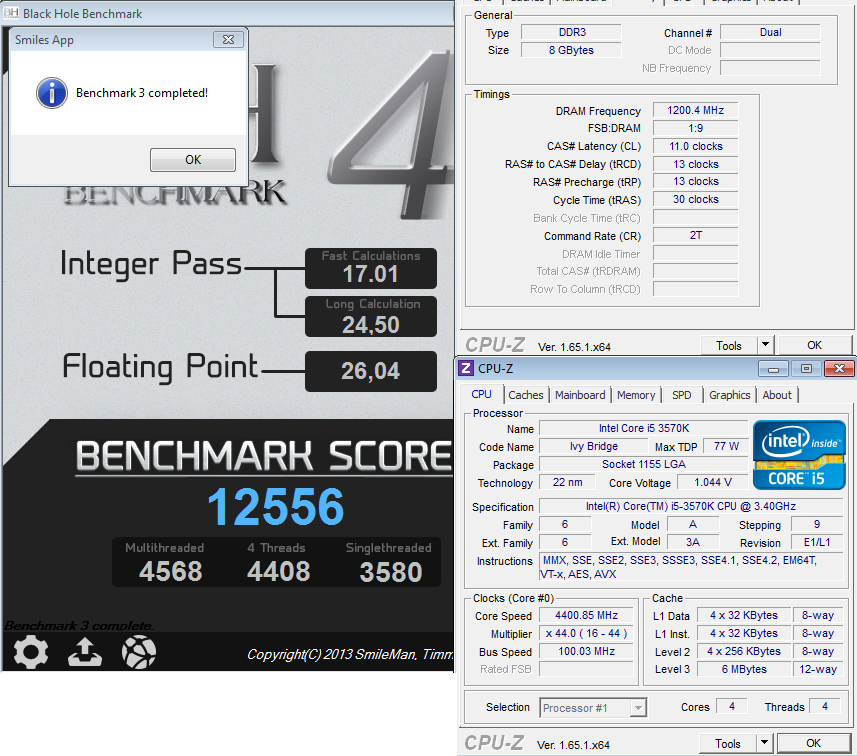Click OK in the upper CPU-Z memory window
The width and height of the screenshot is (857, 756).
pos(814,345)
